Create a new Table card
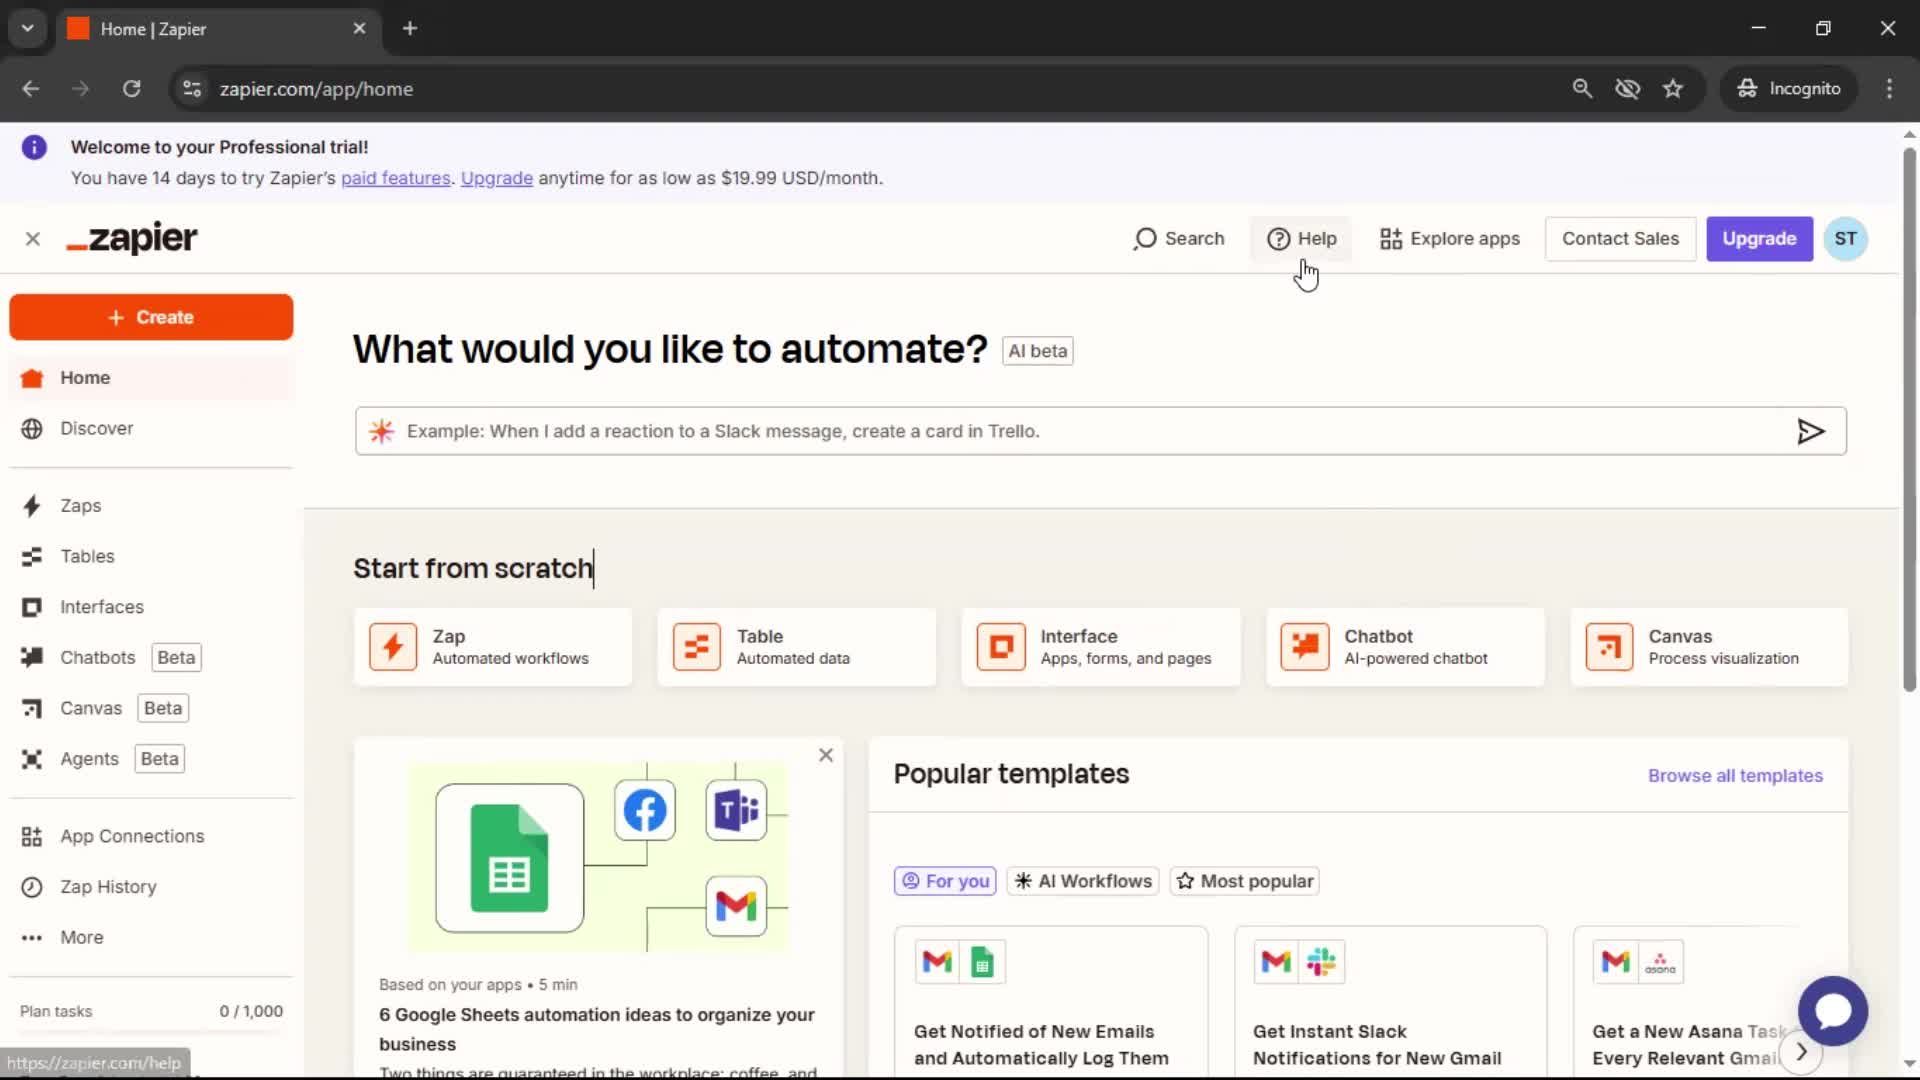Image resolution: width=1920 pixels, height=1080 pixels. tap(797, 647)
